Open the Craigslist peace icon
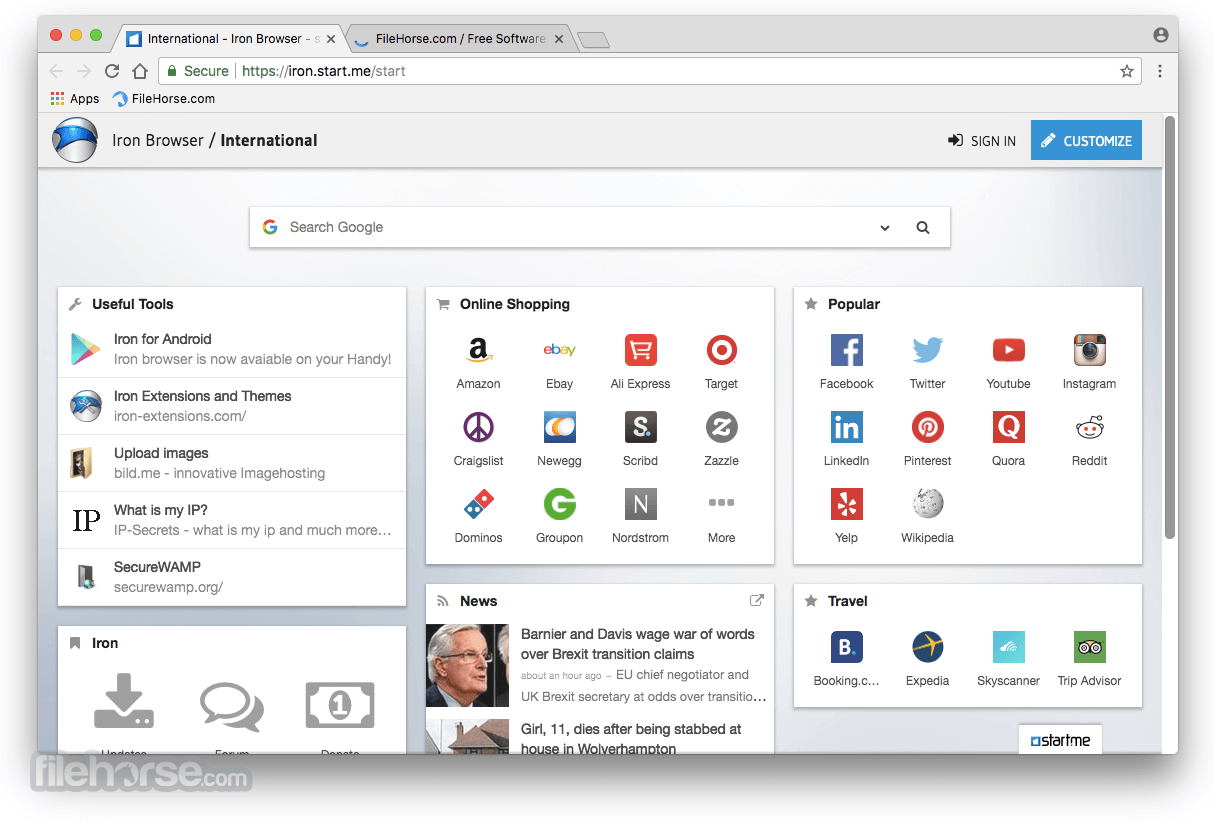 (x=478, y=427)
